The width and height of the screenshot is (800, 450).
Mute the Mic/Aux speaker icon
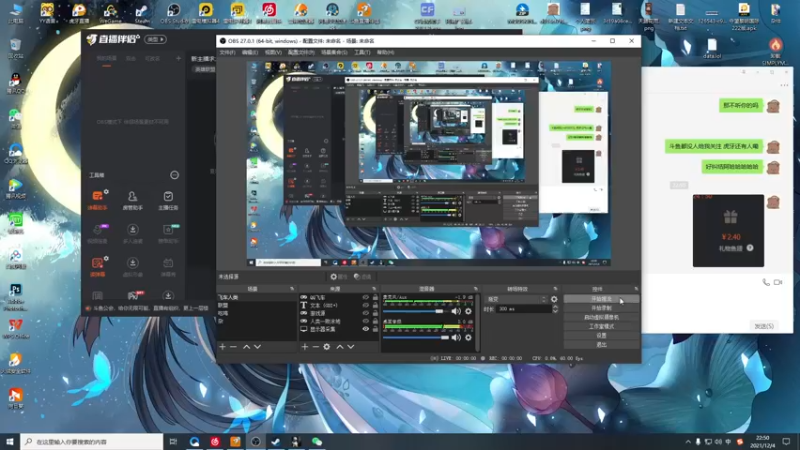tap(456, 311)
